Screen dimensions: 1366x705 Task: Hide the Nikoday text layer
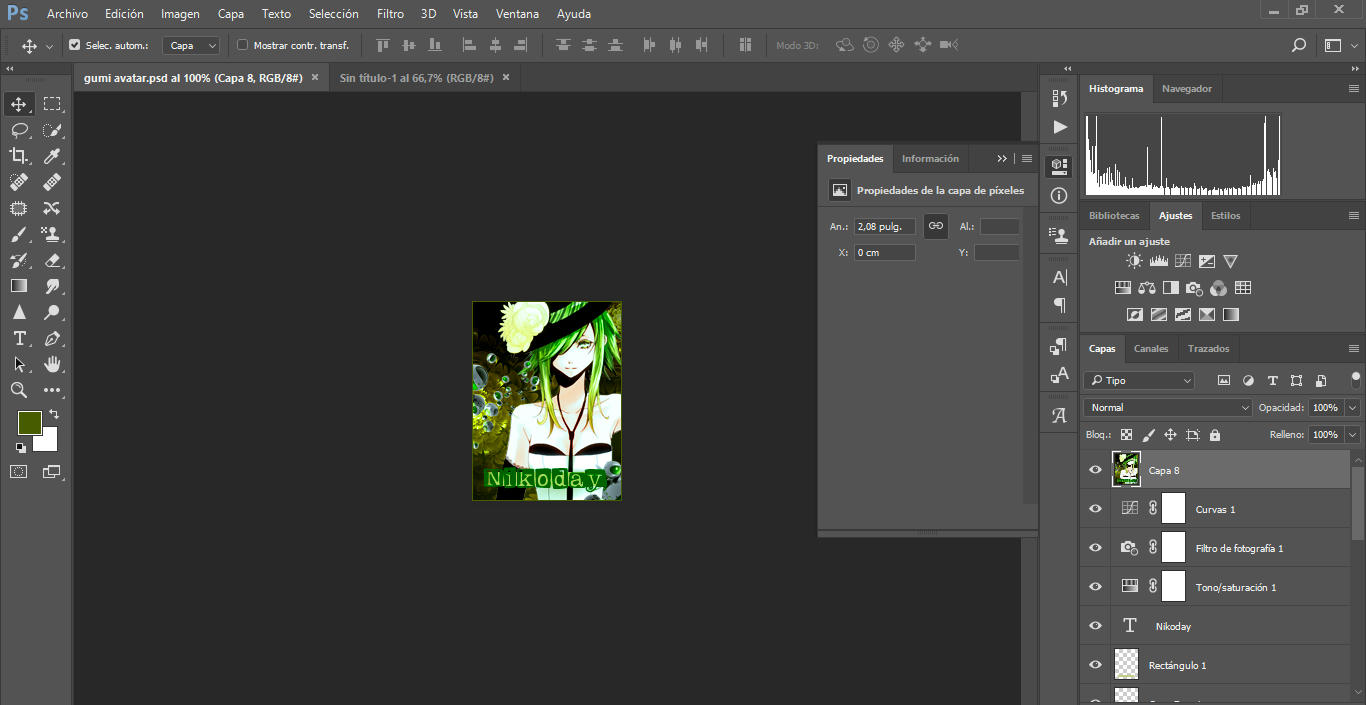(1095, 626)
